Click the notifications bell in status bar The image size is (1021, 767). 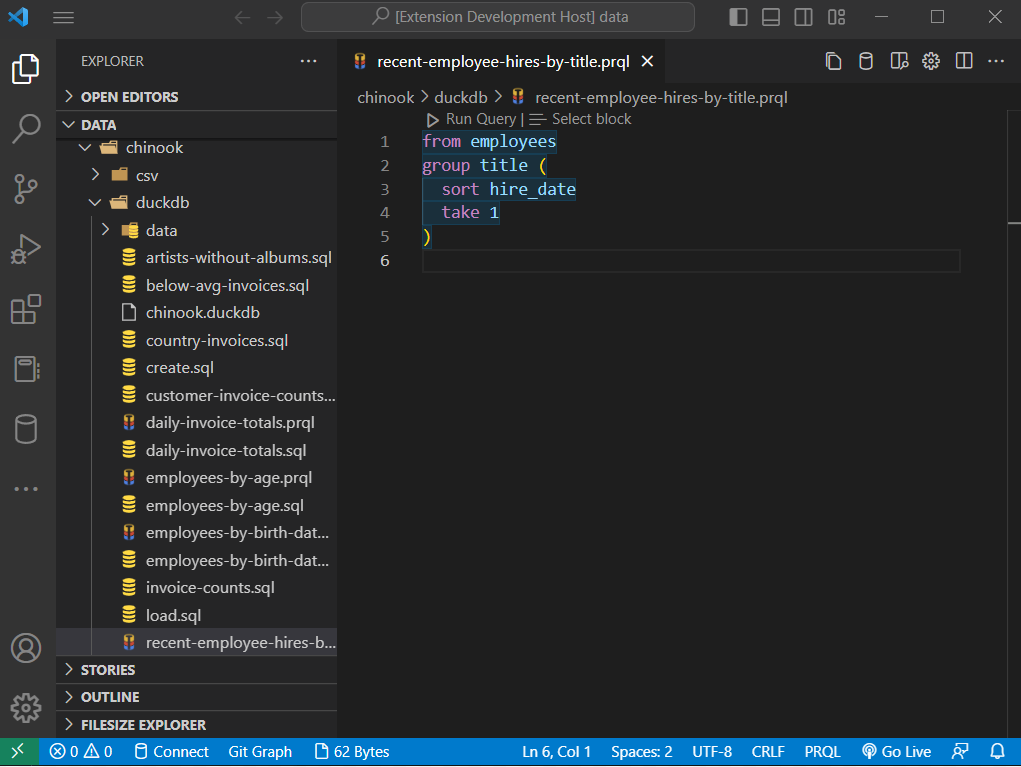click(997, 752)
